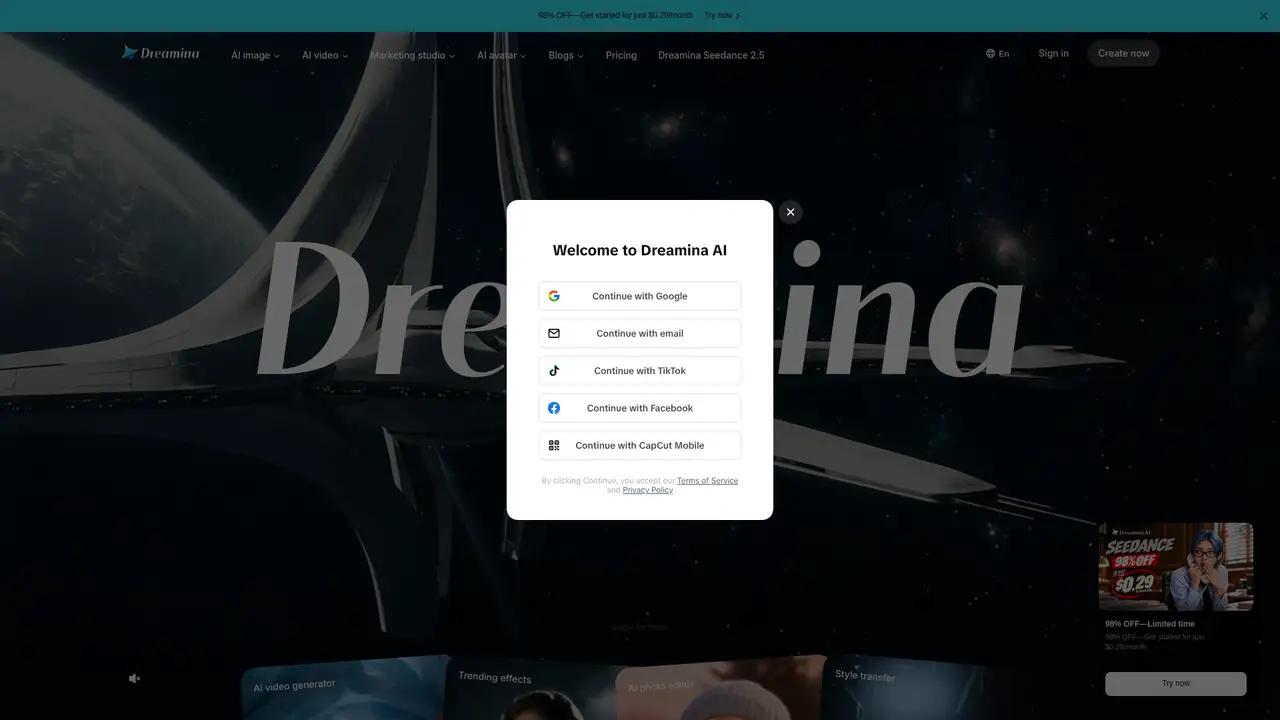Toggle the sound speaker icon
Screen dimensions: 1280x720
[x=134, y=678]
